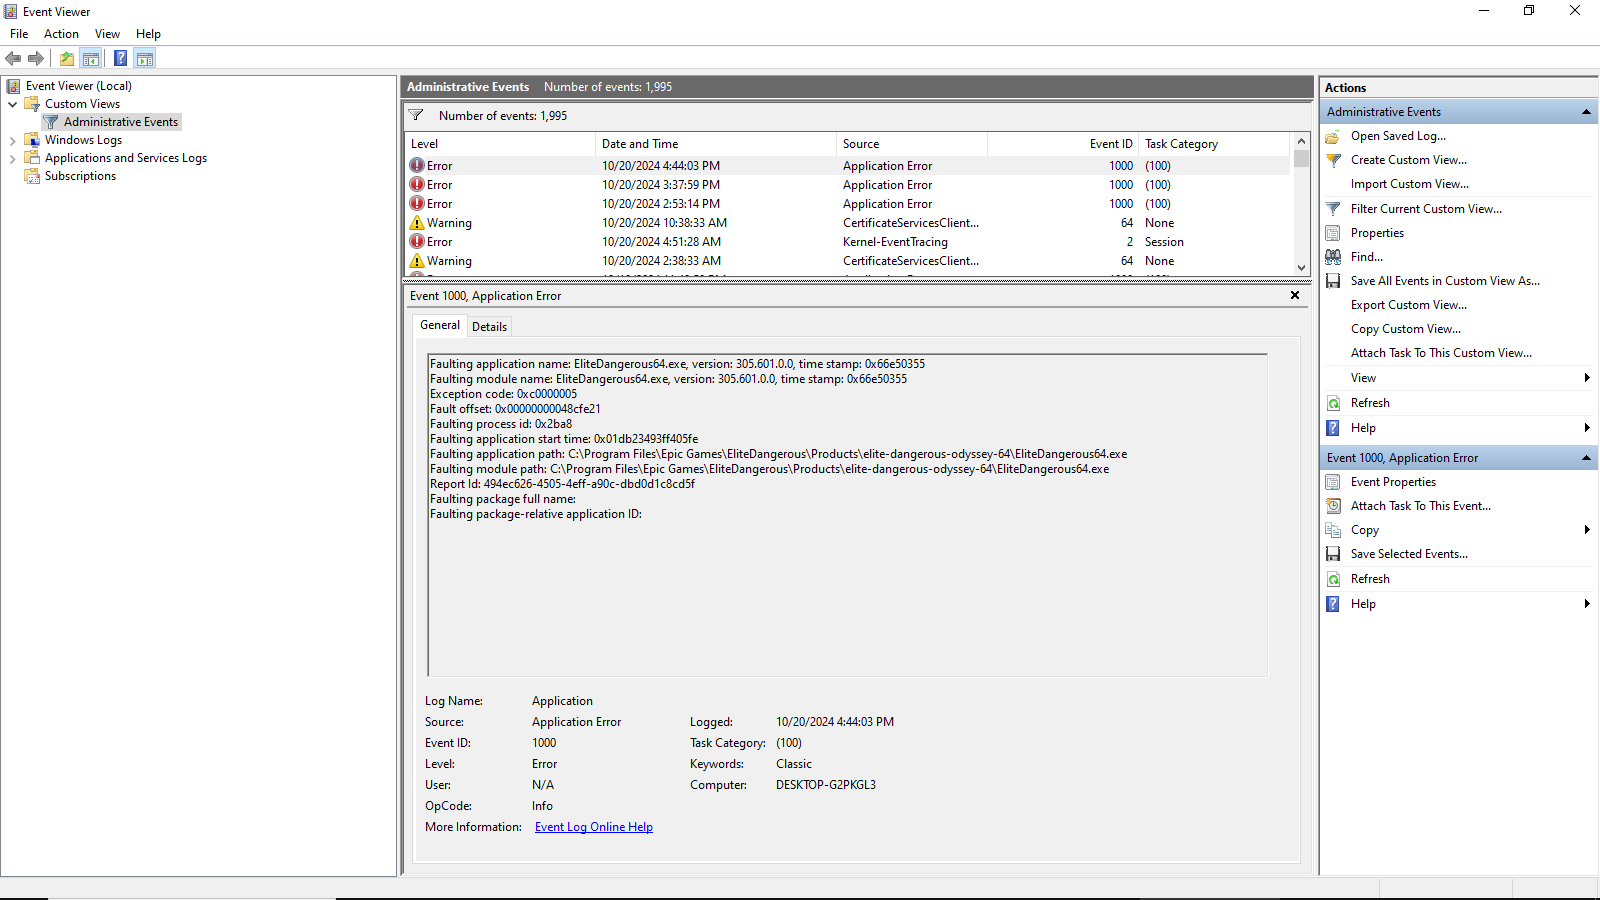Click the Properties icon in Actions
The height and width of the screenshot is (900, 1600).
point(1333,233)
